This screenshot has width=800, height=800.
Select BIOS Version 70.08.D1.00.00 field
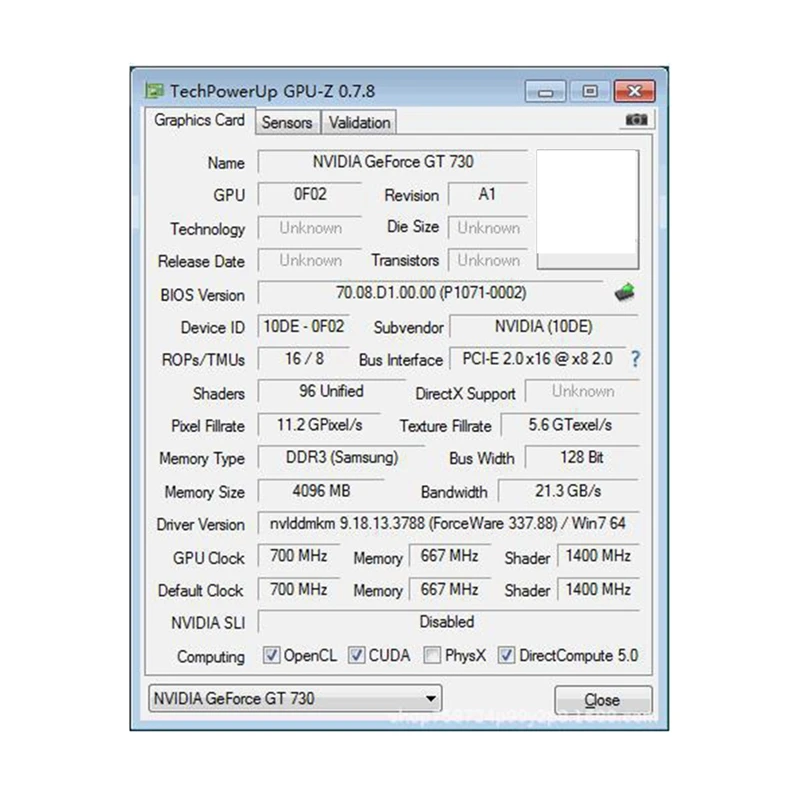coord(431,293)
